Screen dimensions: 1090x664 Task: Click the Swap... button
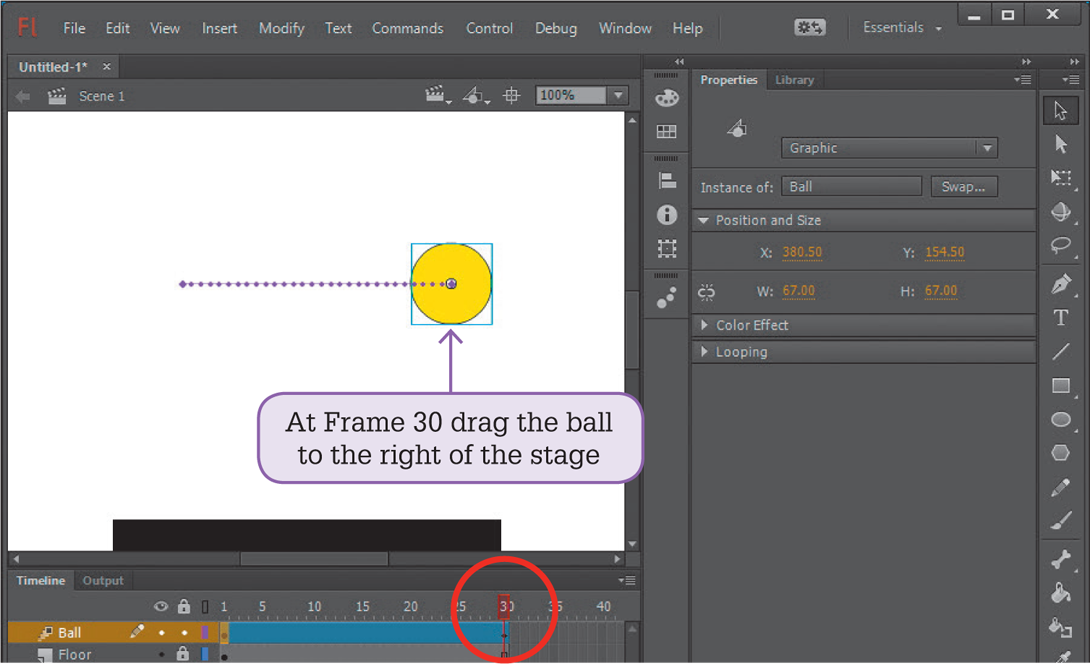pyautogui.click(x=963, y=186)
